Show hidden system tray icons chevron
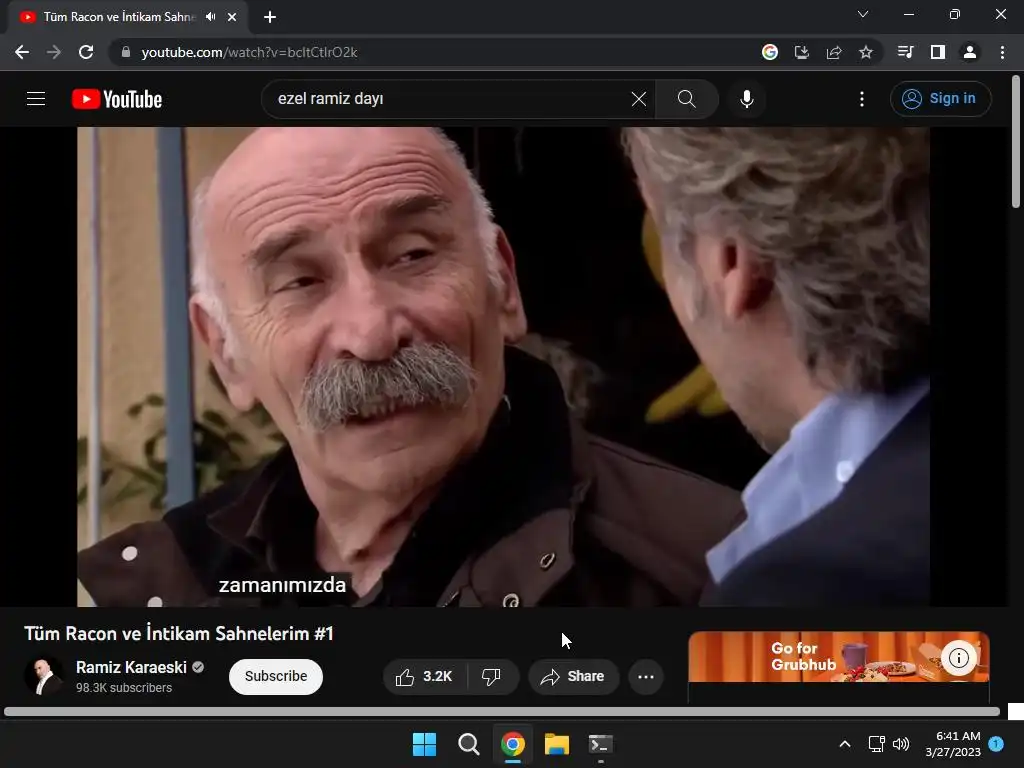This screenshot has width=1024, height=768. click(844, 744)
